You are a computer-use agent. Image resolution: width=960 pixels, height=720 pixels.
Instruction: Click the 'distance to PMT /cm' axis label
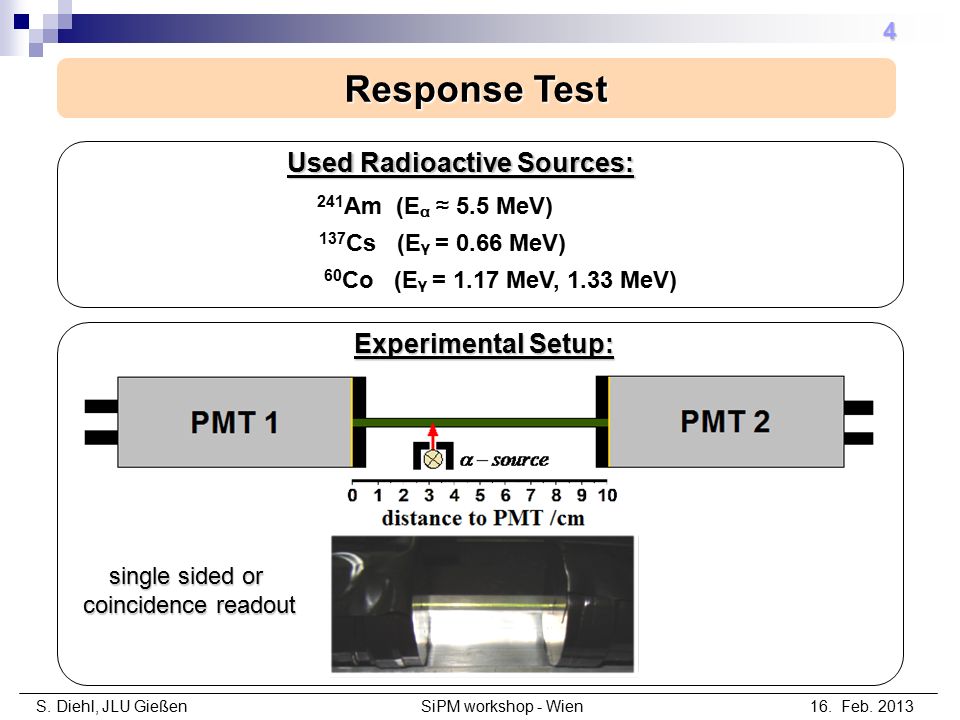483,519
